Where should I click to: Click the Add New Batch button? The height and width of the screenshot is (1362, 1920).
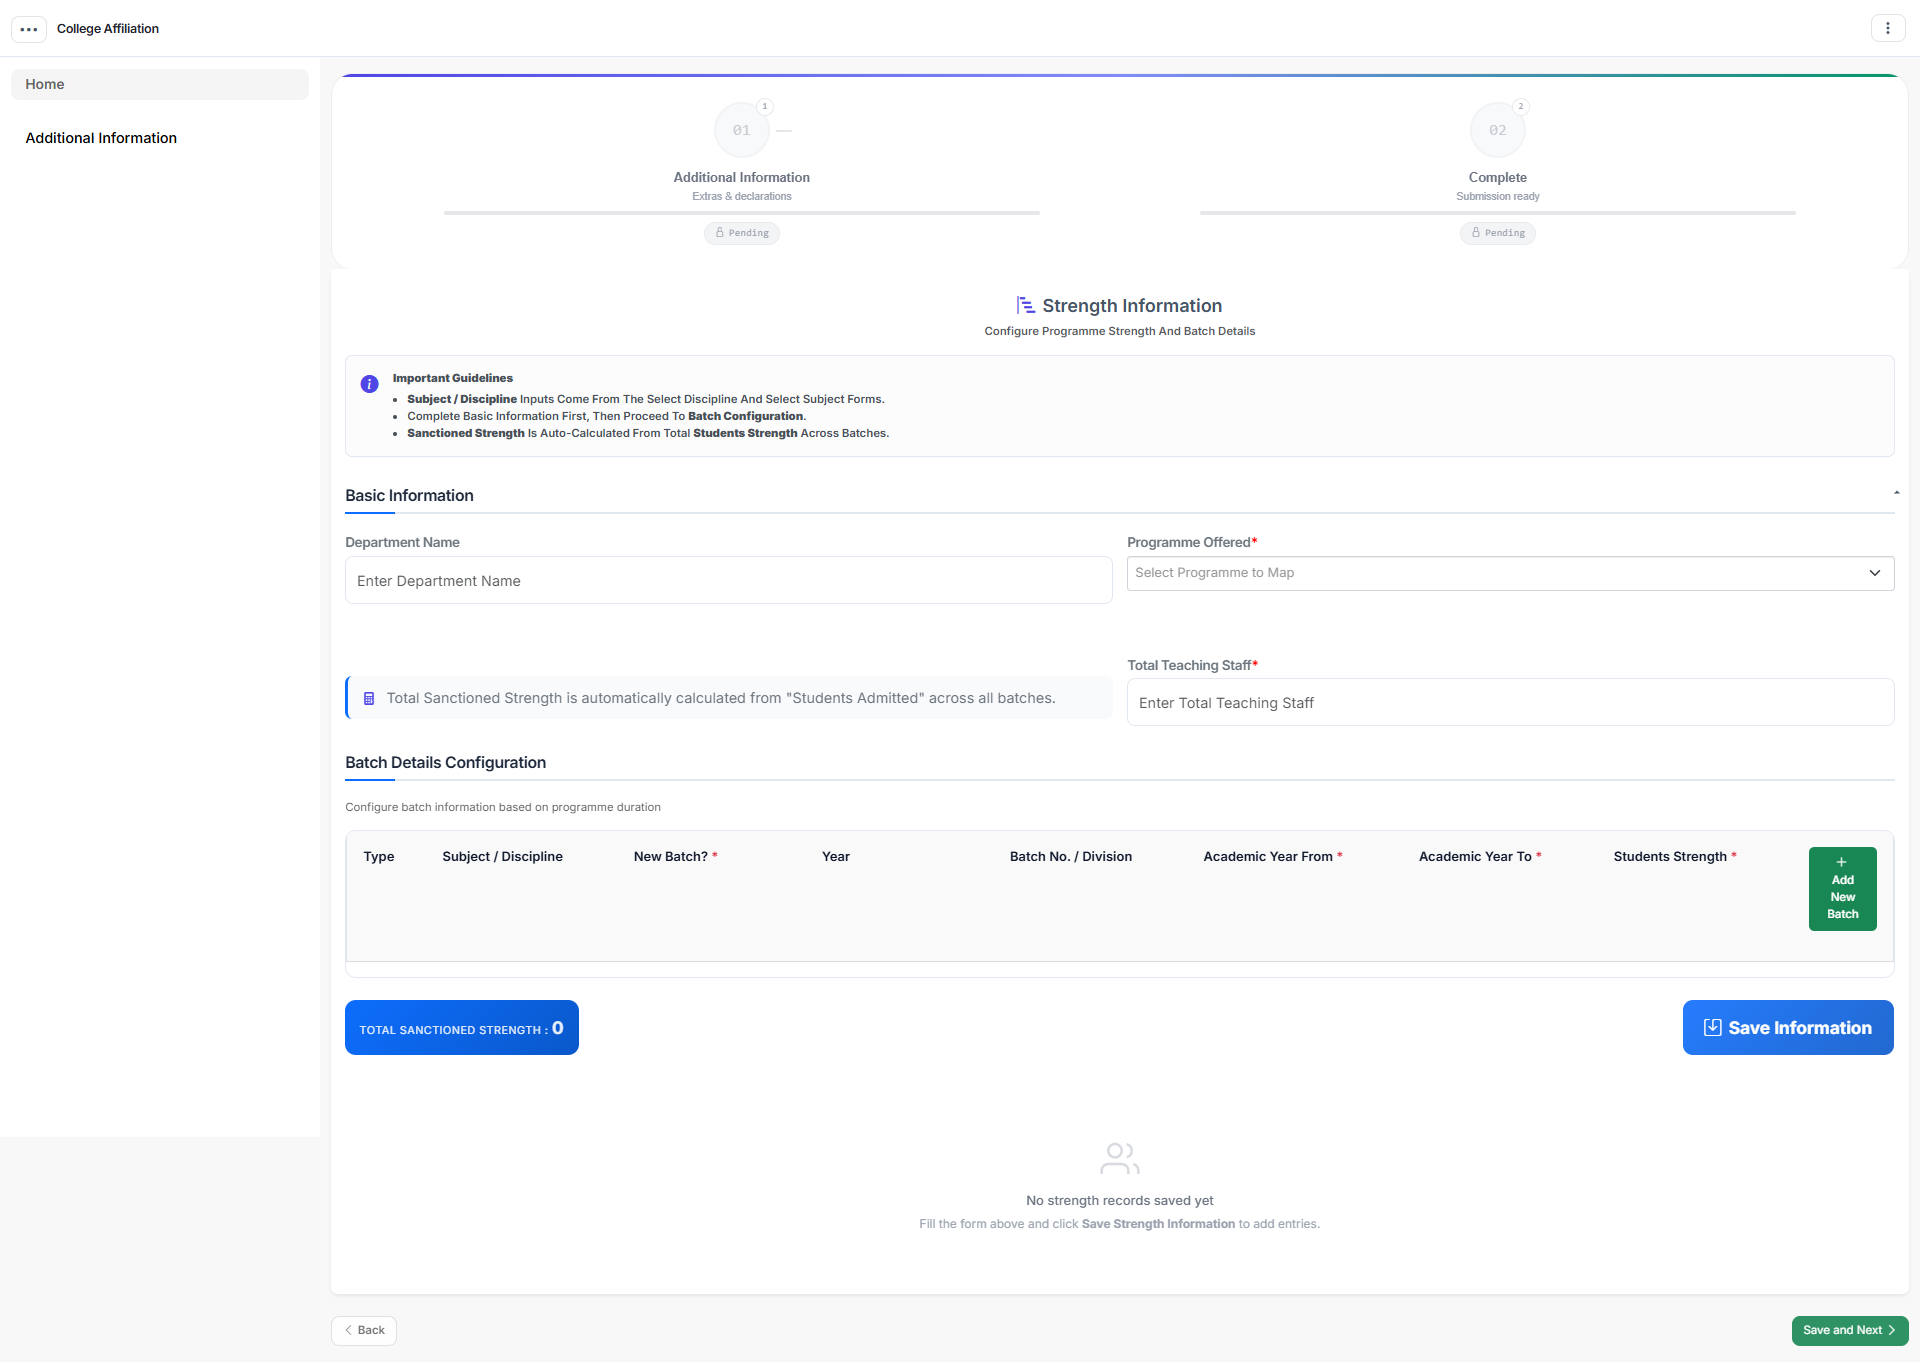(1842, 889)
